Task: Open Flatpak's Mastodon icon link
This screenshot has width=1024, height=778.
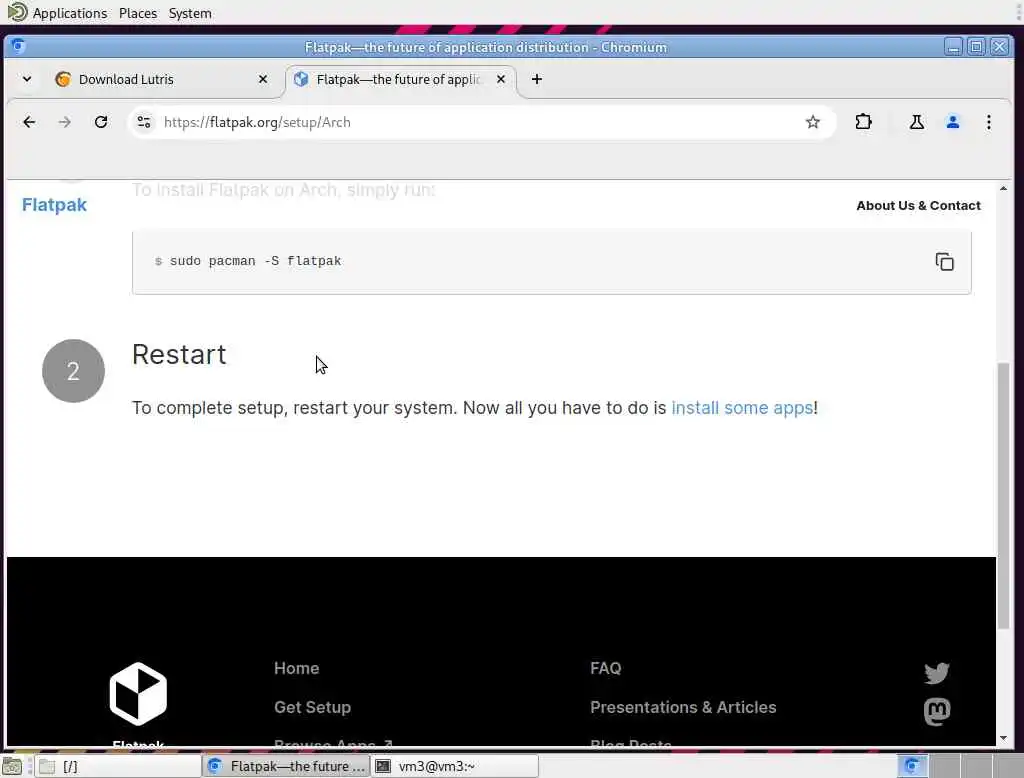Action: (x=936, y=711)
